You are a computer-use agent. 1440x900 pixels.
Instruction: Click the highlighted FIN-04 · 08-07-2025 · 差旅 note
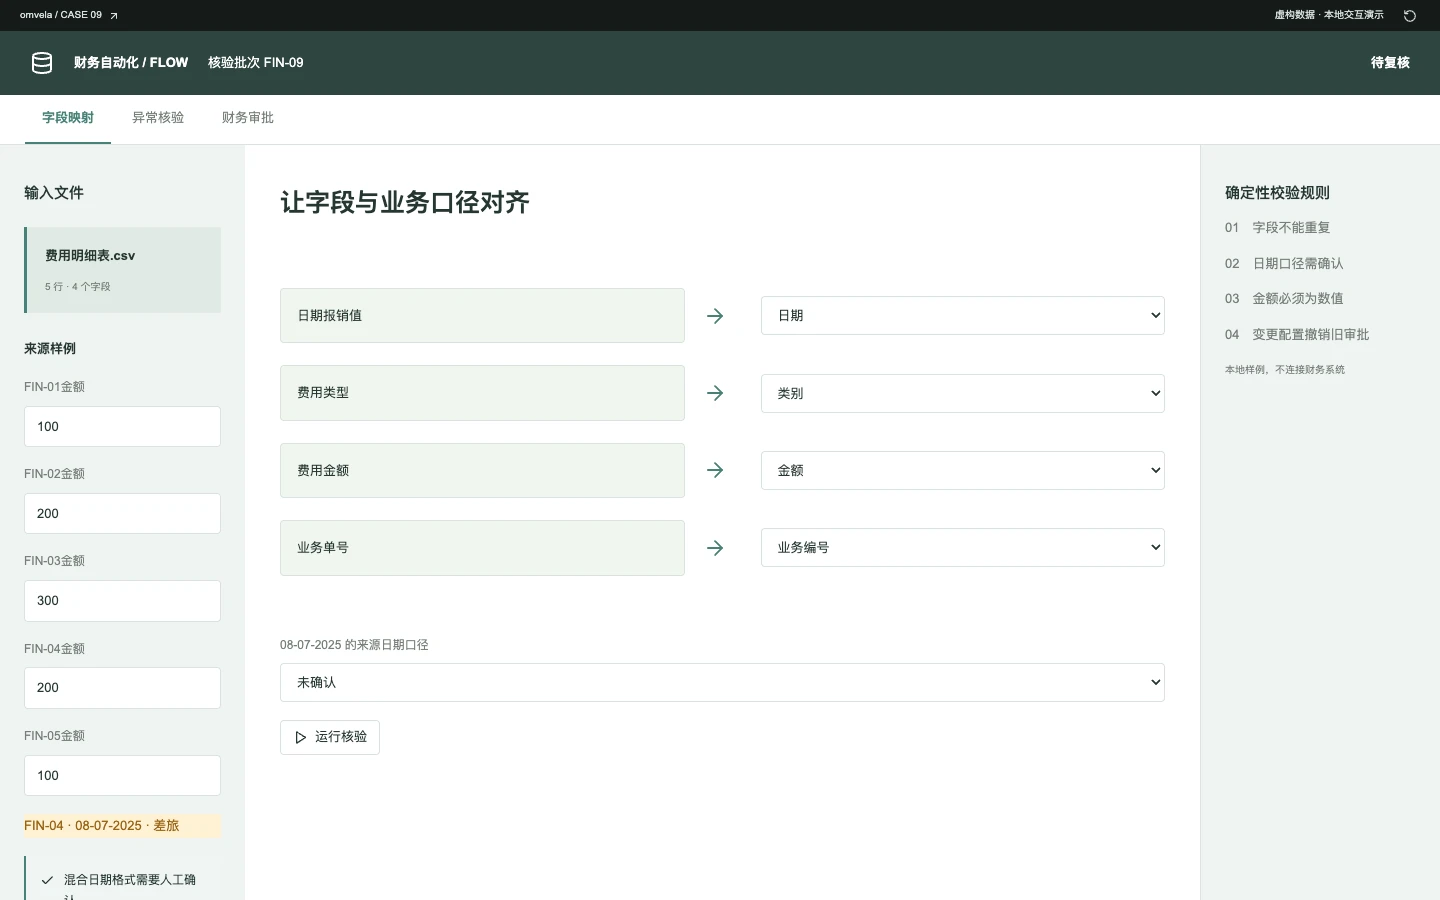click(x=122, y=826)
